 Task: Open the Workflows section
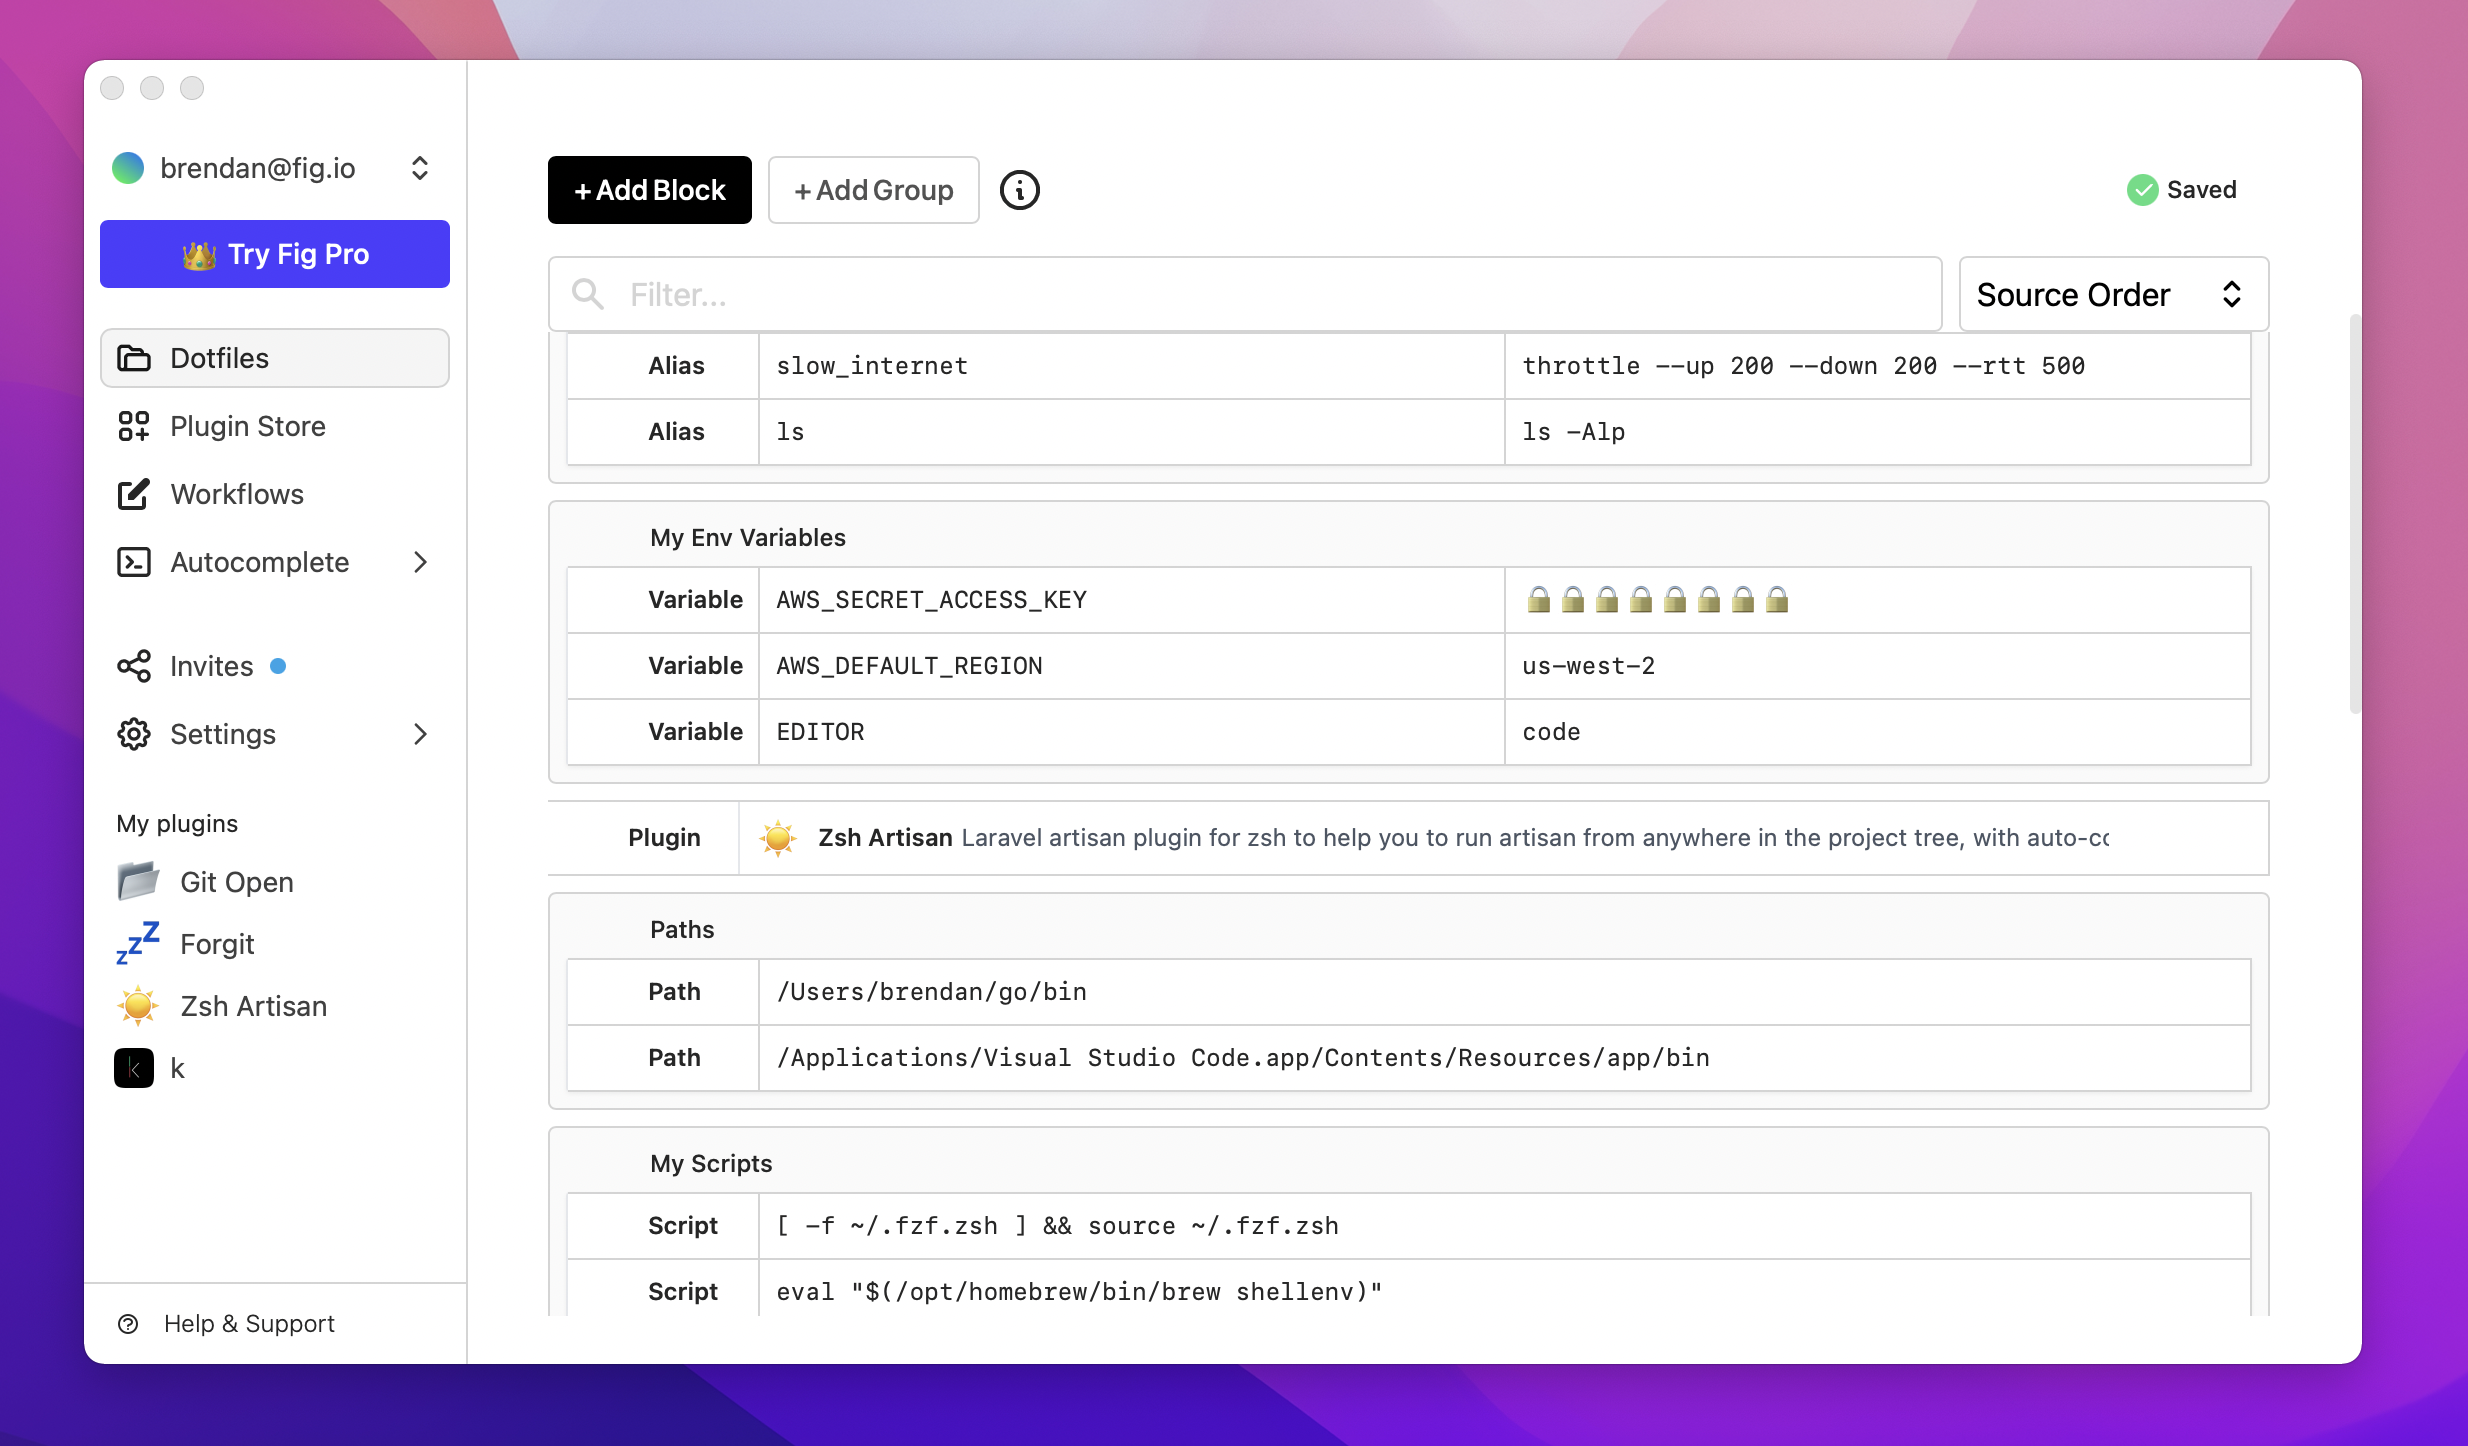275,494
